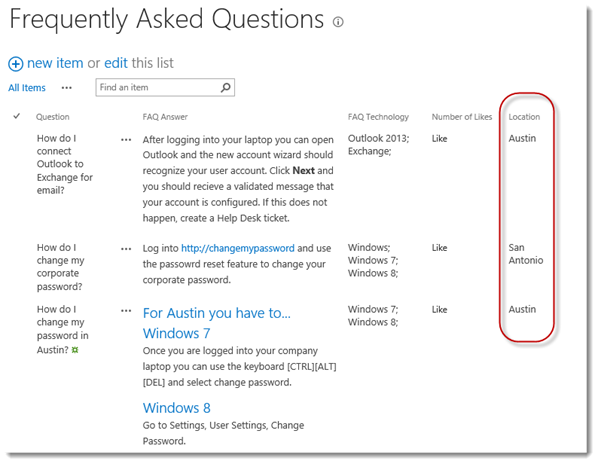598x464 pixels.
Task: Sort by the FAQ Technology column header
Action: (378, 117)
